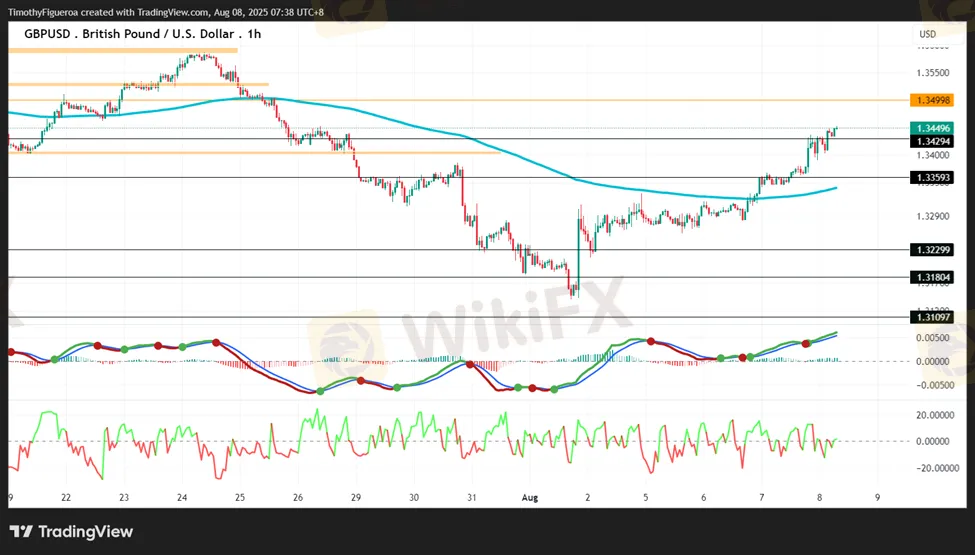Screen dimensions: 975x555
Task: Click date label 29 on the time axis
Action: [356, 498]
